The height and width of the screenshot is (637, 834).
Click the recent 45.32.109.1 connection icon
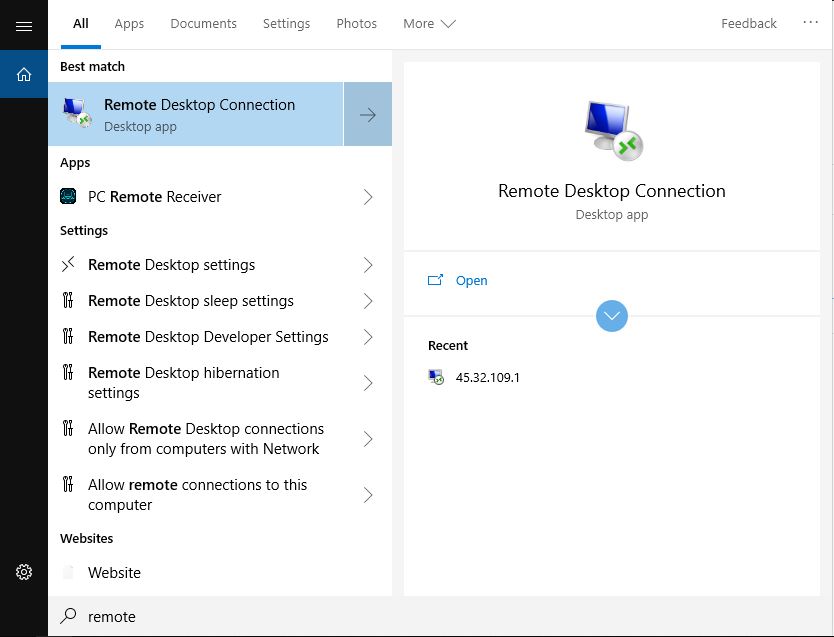(x=436, y=377)
